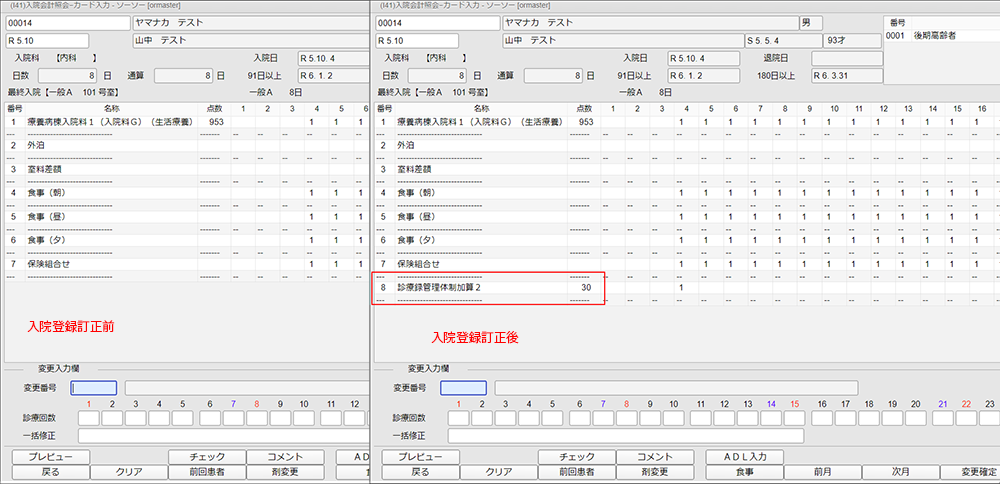
Task: Click 退院日 field in right window
Action: pyautogui.click(x=848, y=58)
